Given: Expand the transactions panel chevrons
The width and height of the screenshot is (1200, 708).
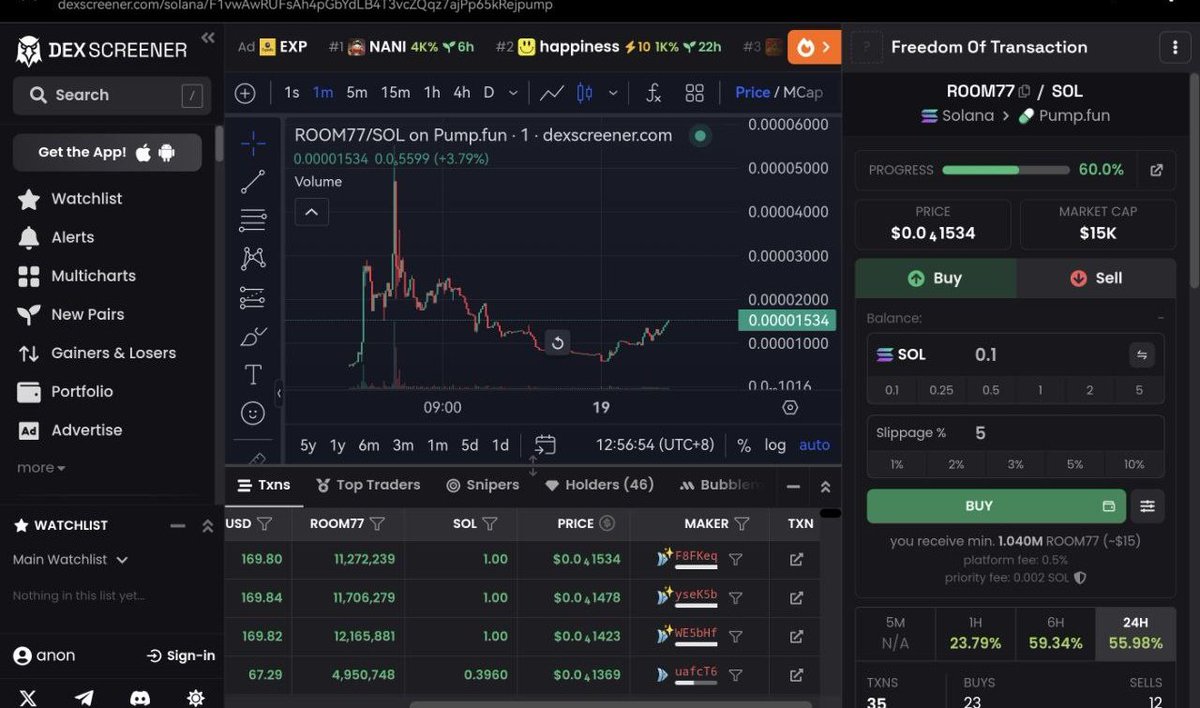Looking at the screenshot, I should 825,487.
